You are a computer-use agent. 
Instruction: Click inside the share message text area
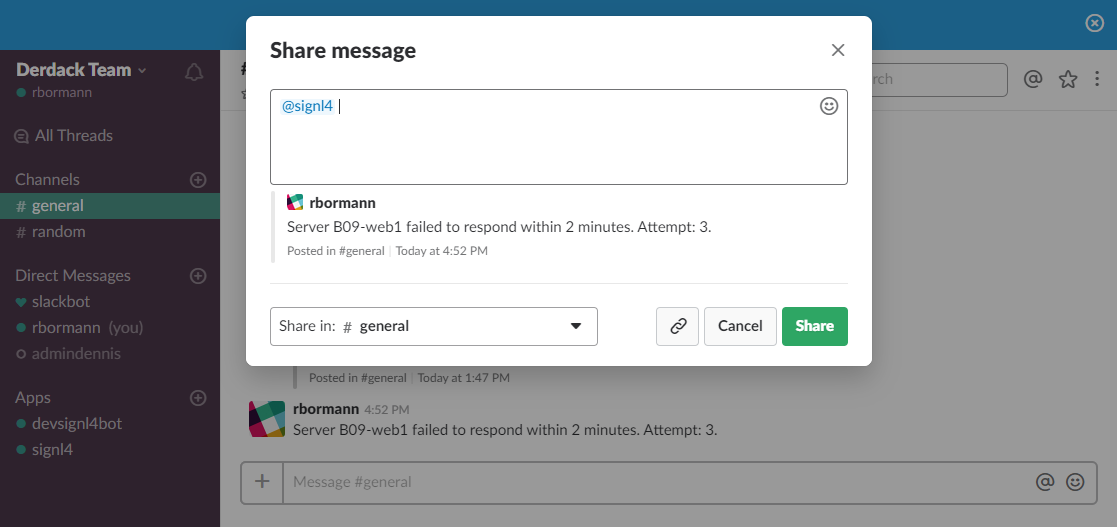tap(558, 137)
